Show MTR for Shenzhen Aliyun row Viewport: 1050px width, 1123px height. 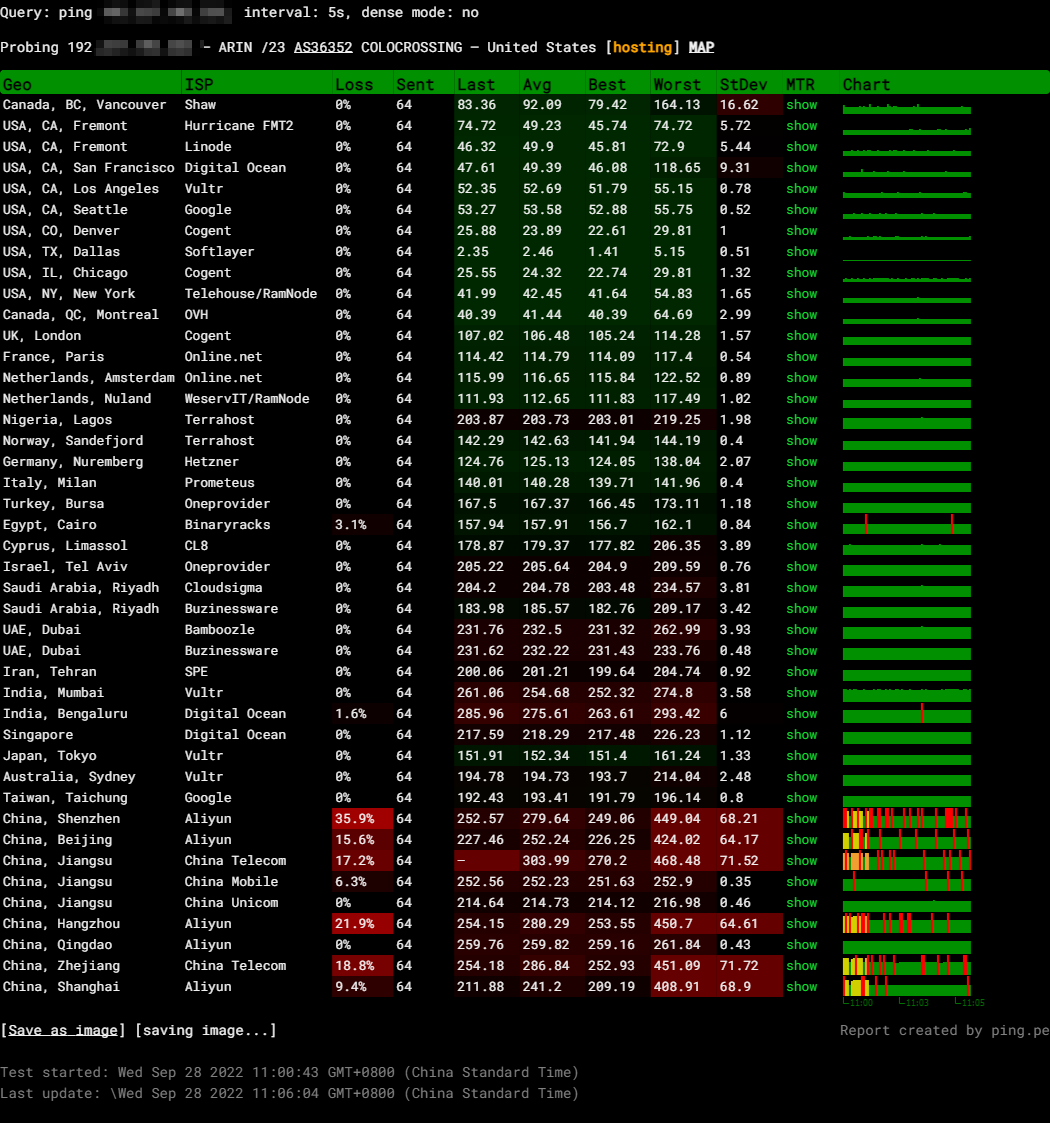pos(801,819)
